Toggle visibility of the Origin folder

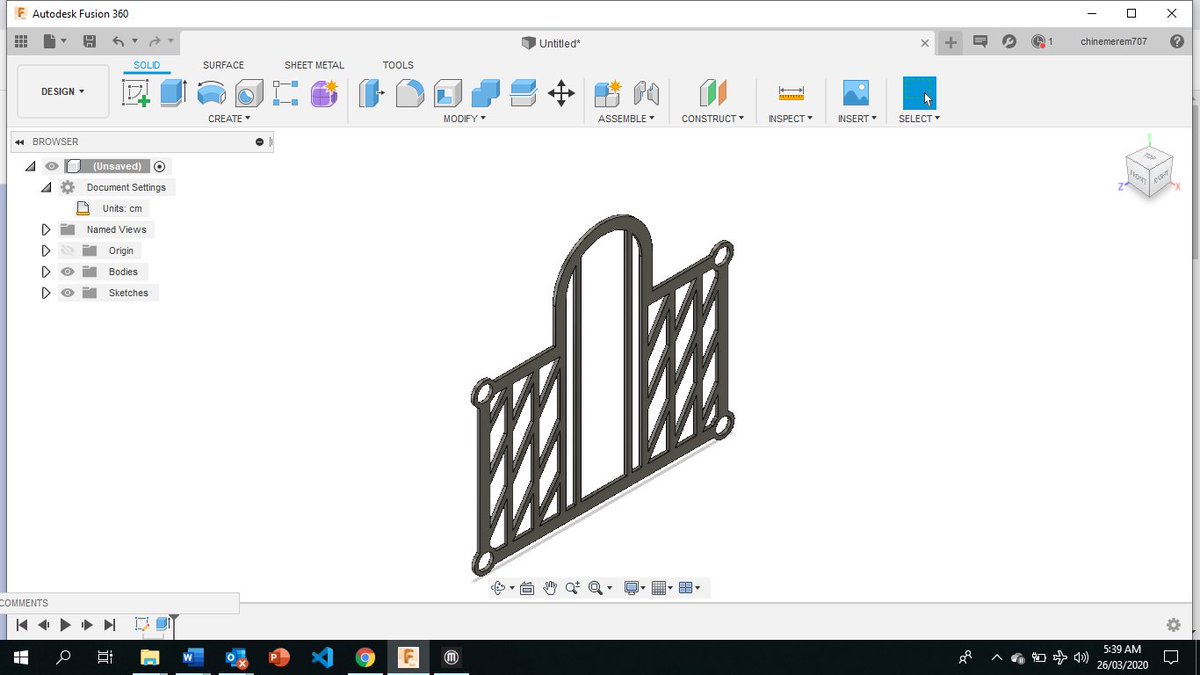coord(68,250)
